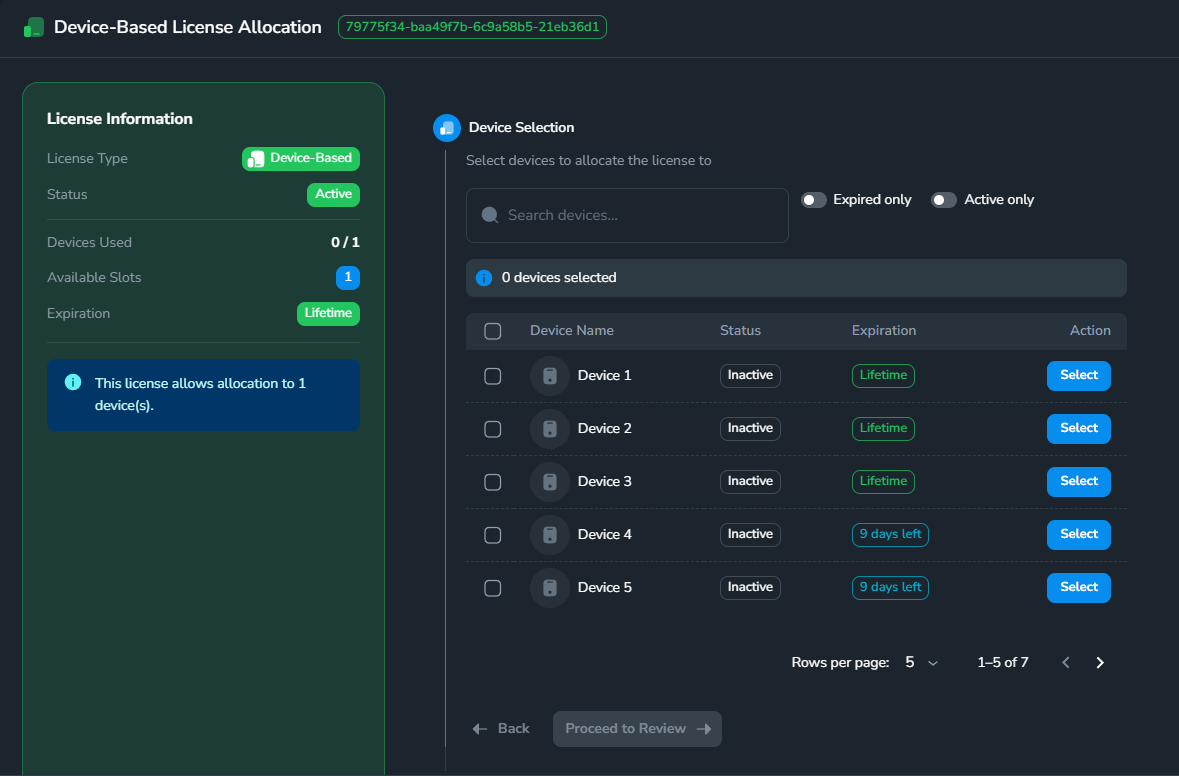
Task: Click Expiration column header
Action: (883, 331)
